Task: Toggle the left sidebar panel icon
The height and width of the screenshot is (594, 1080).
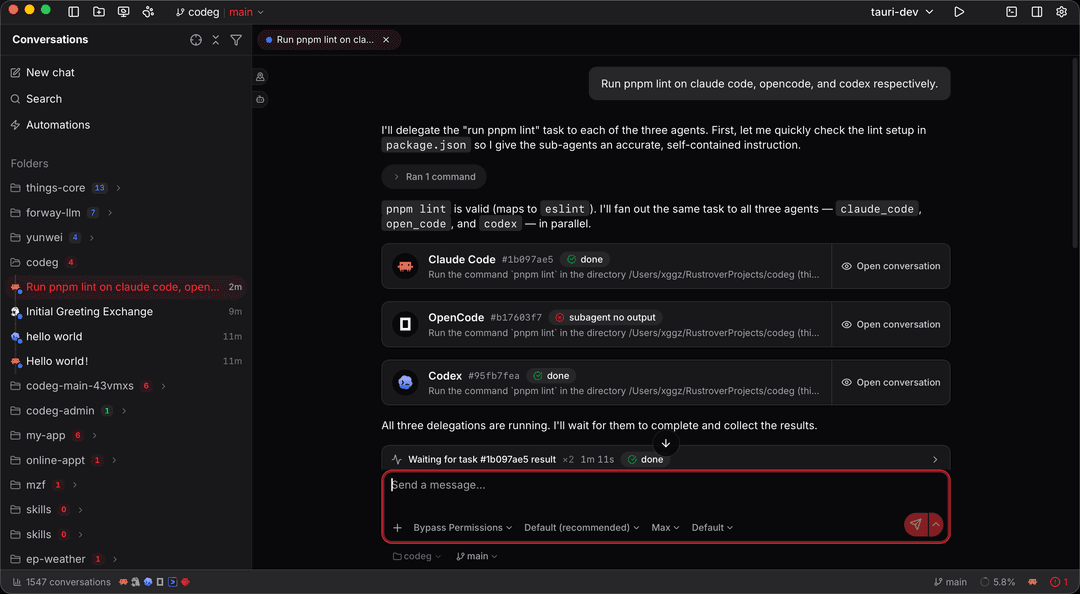Action: pos(74,12)
